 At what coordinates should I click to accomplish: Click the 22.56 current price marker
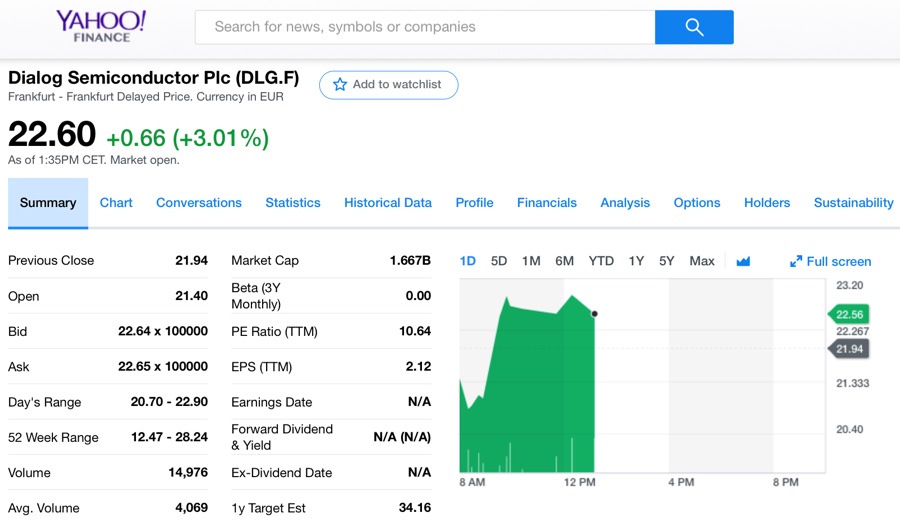(849, 315)
